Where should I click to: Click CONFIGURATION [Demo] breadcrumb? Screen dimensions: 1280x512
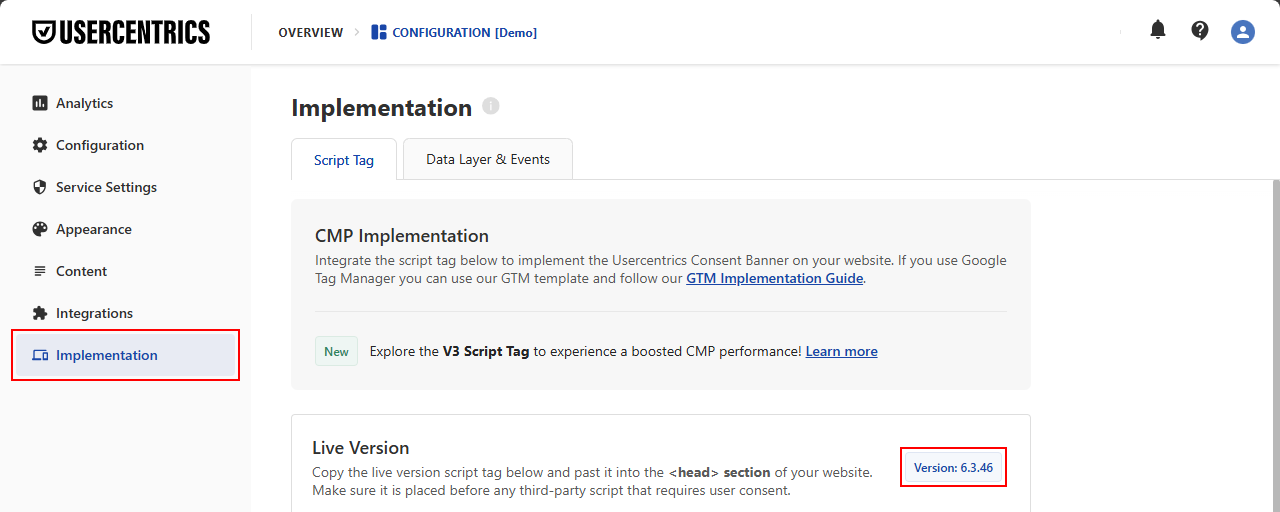pyautogui.click(x=464, y=33)
